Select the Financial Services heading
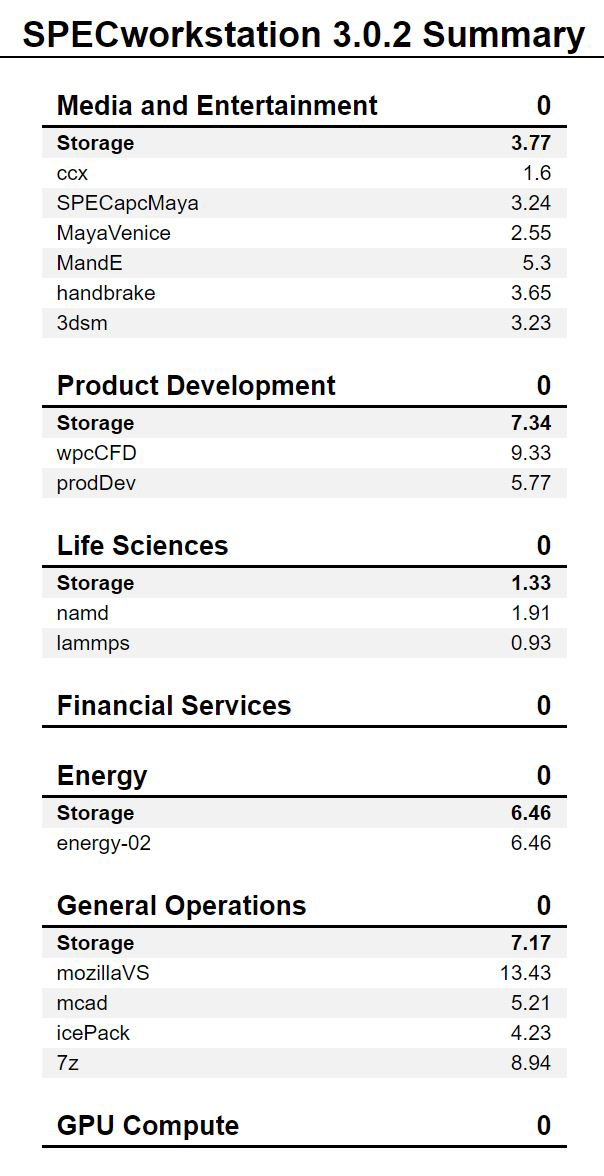Image resolution: width=604 pixels, height=1176 pixels. pyautogui.click(x=174, y=706)
